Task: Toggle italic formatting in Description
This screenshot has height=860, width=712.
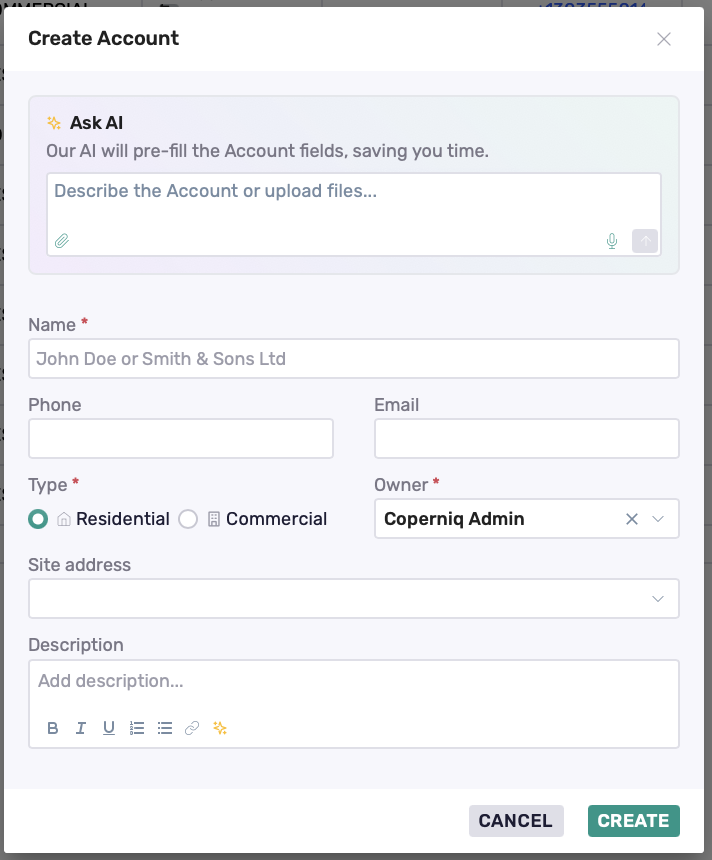Action: (x=81, y=728)
